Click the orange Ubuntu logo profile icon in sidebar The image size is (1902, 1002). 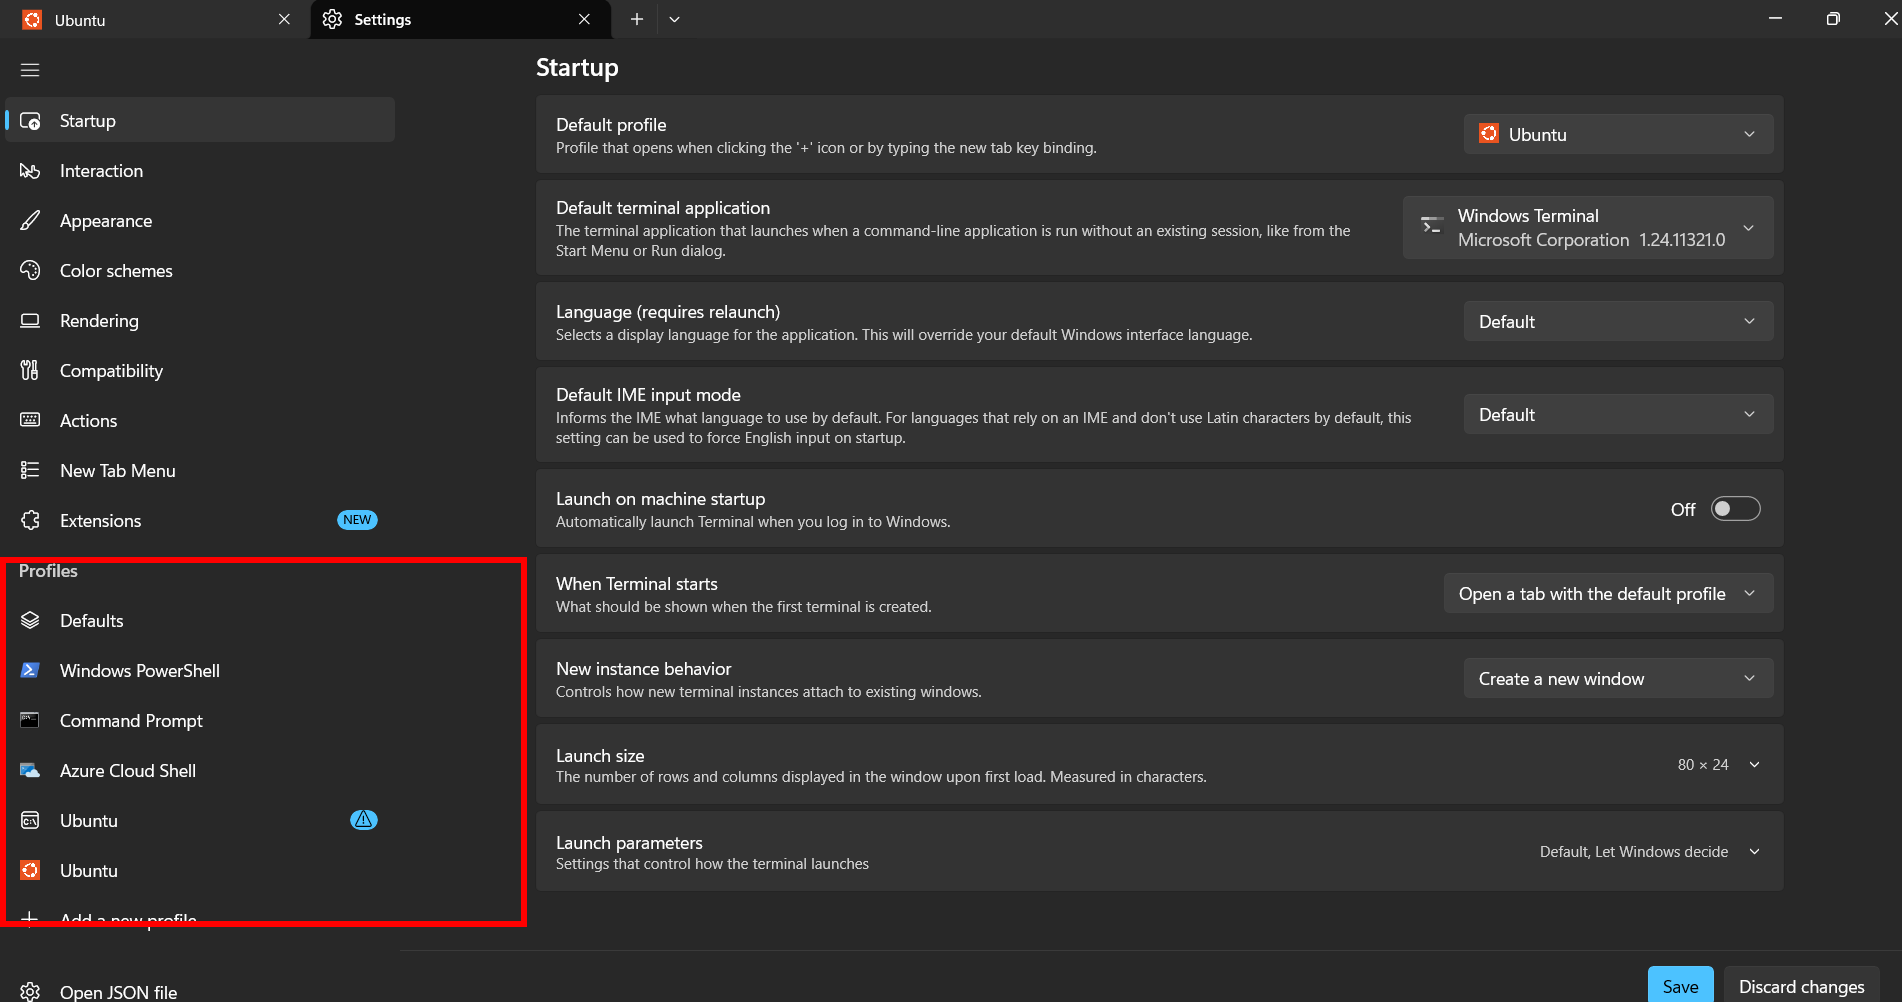(x=30, y=871)
